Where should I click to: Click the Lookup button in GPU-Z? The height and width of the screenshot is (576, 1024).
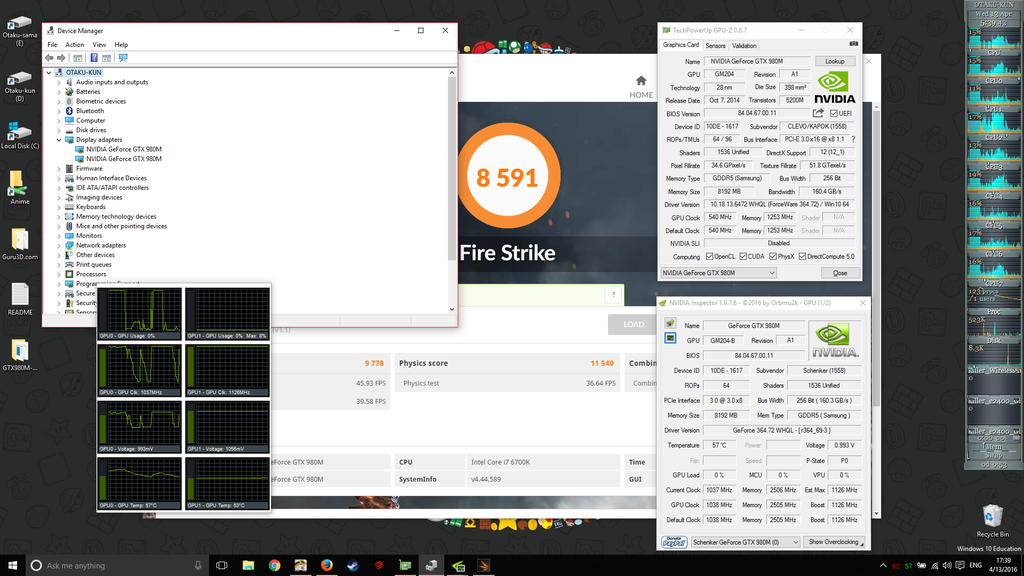[835, 61]
